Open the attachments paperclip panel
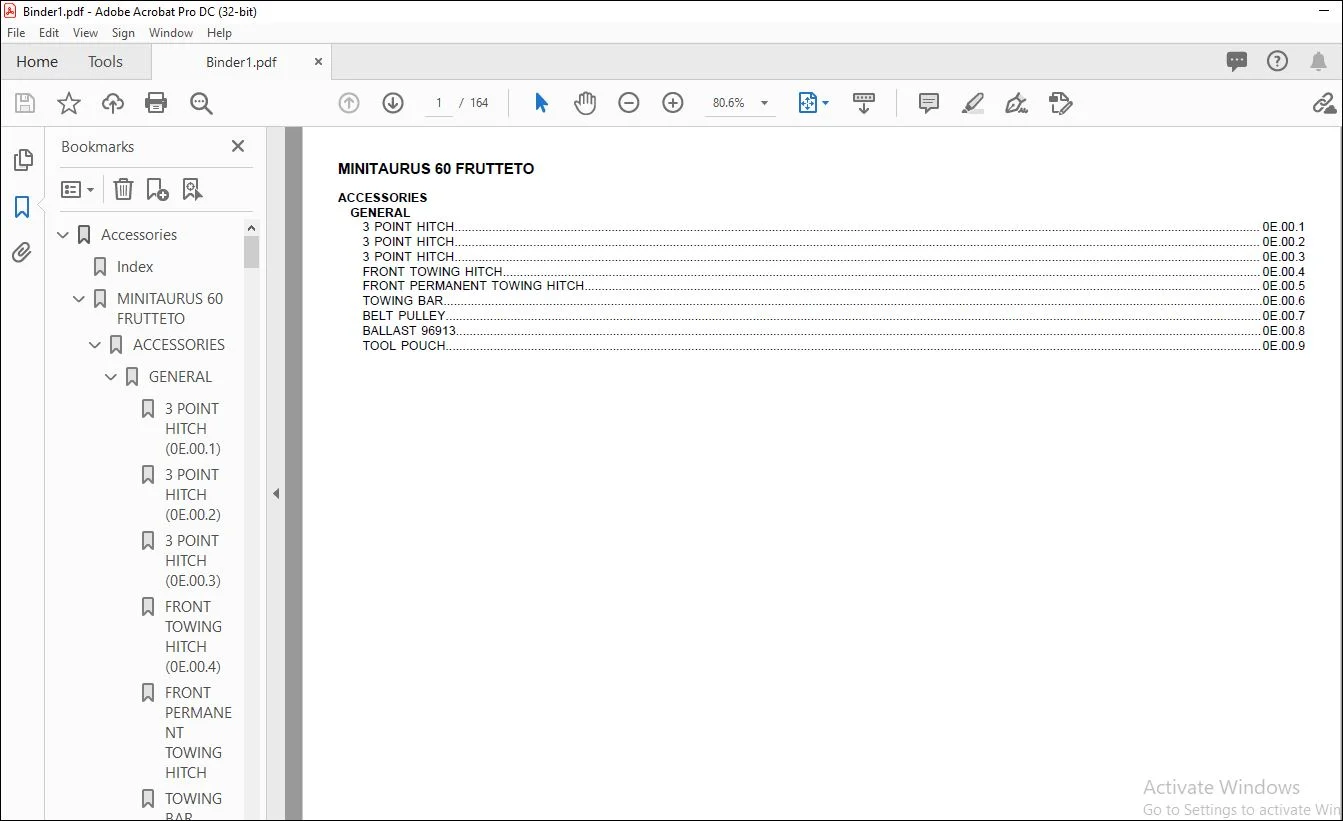 point(22,253)
